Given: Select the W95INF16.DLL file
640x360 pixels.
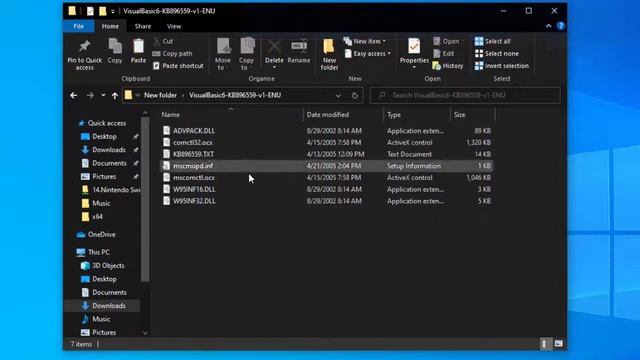Looking at the screenshot, I should 194,189.
